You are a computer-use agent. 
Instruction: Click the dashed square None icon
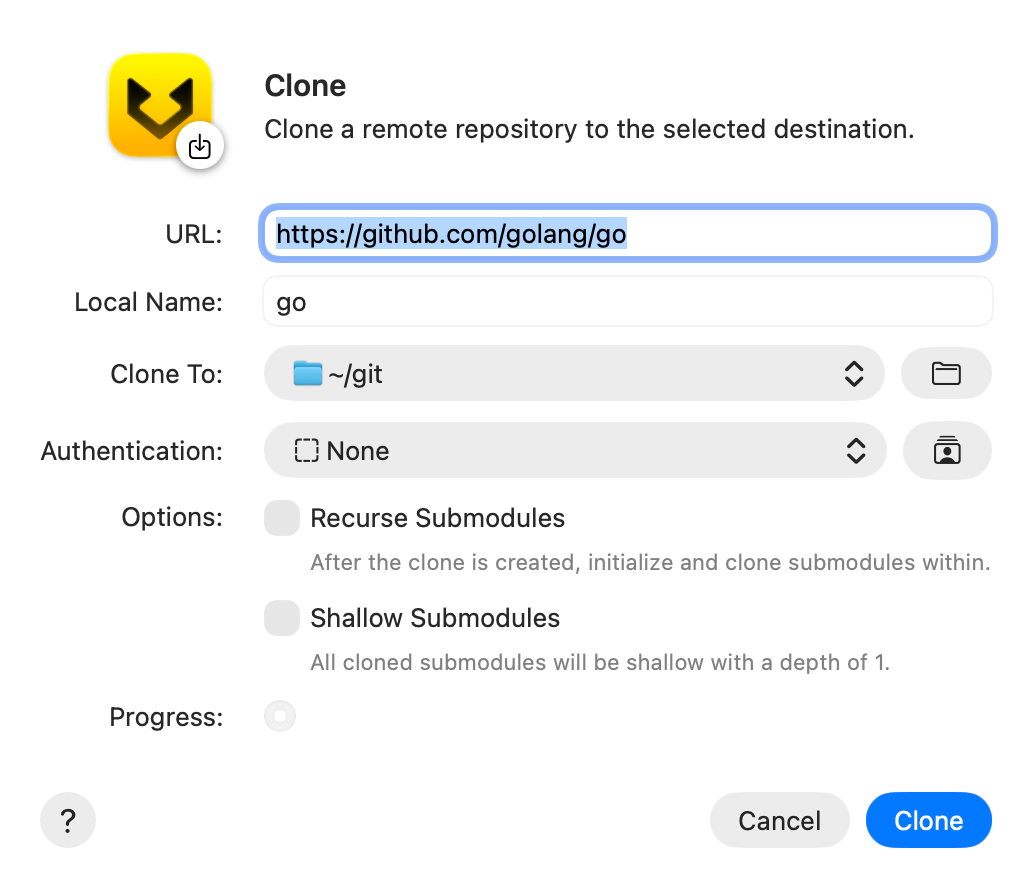[307, 451]
